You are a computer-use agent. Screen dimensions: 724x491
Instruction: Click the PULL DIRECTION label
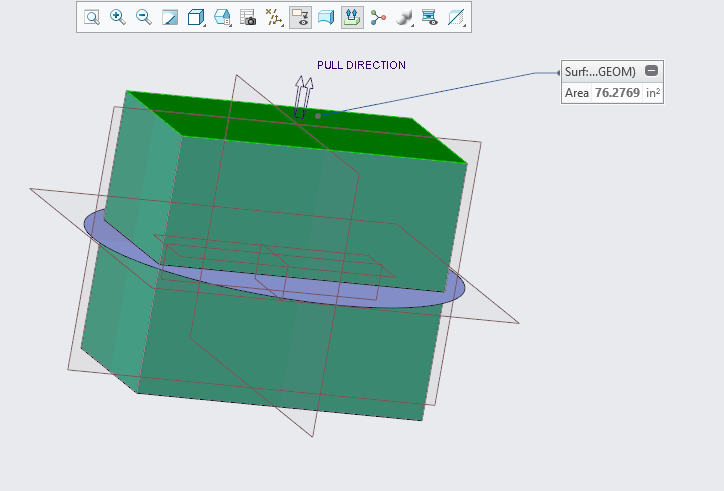coord(362,65)
